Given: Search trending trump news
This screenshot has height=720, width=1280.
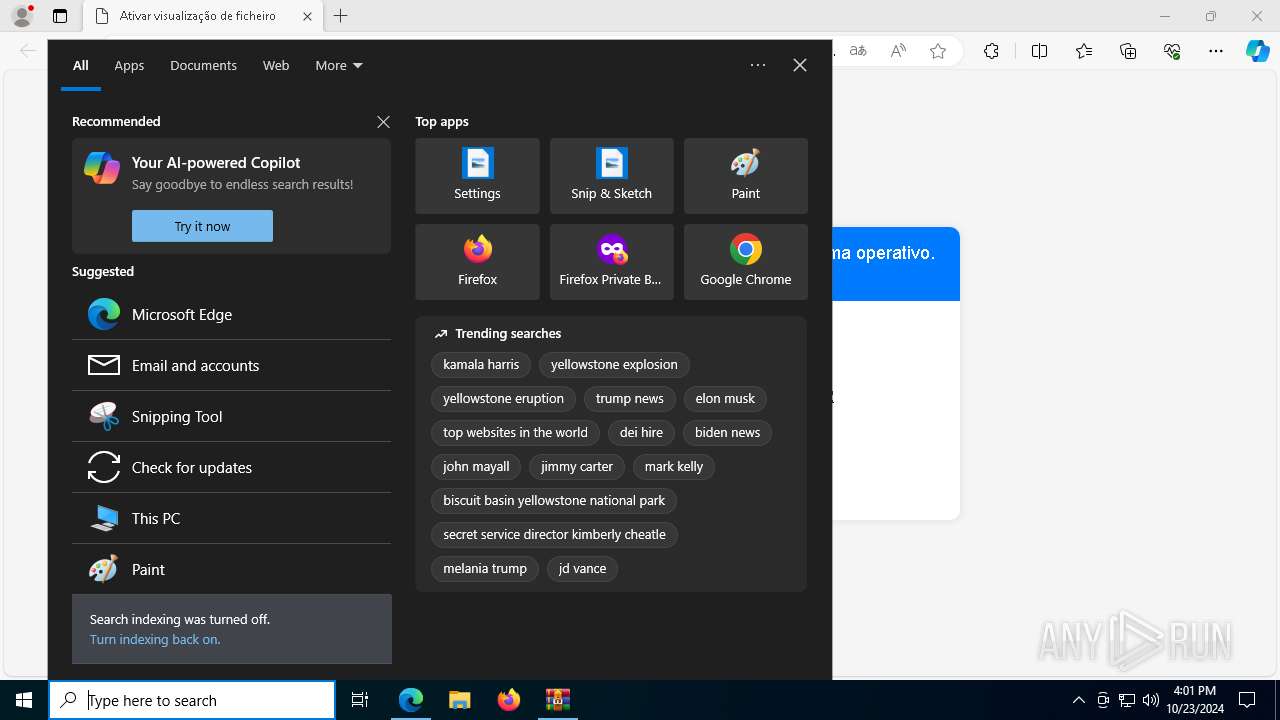Looking at the screenshot, I should (629, 399).
